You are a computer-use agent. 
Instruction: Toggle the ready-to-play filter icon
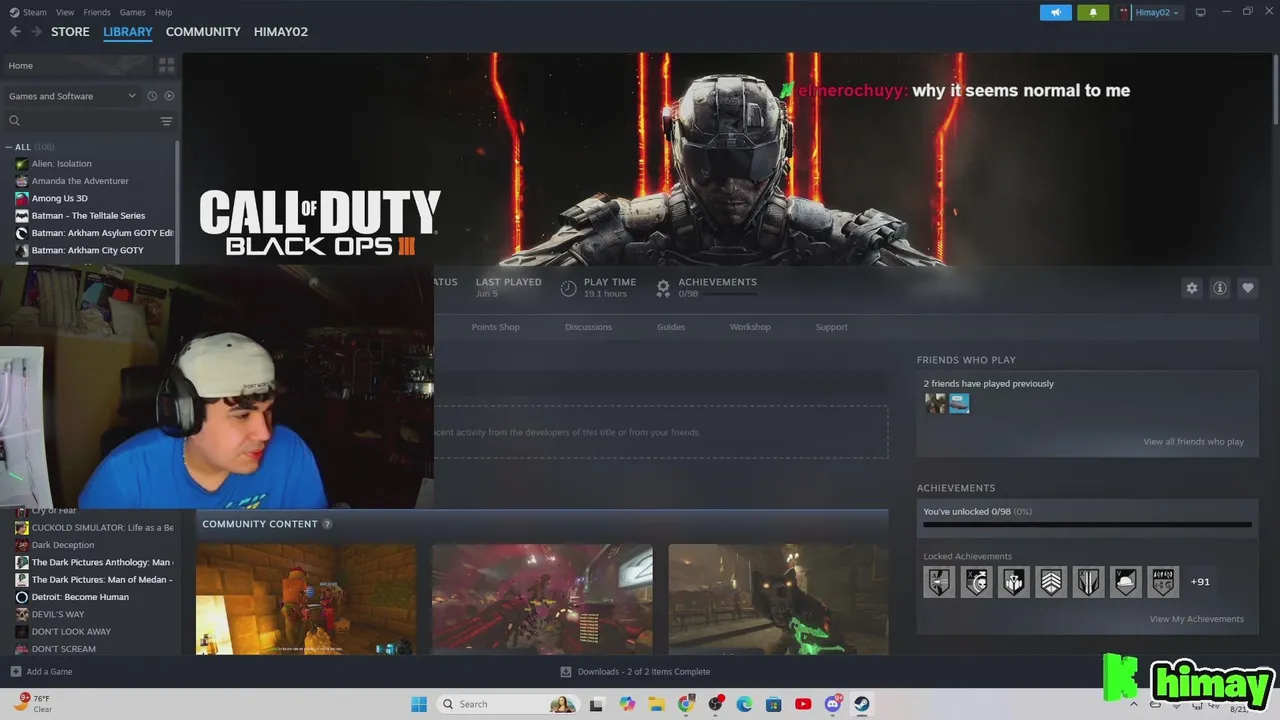(169, 96)
